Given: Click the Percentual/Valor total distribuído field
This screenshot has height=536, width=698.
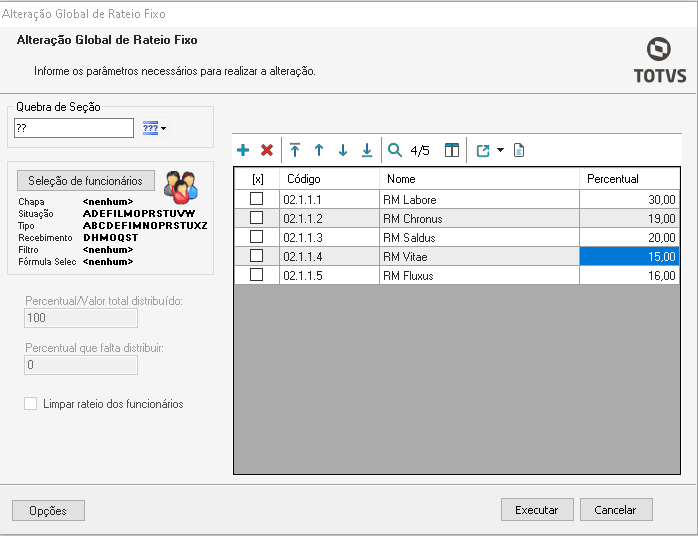Looking at the screenshot, I should coord(81,318).
